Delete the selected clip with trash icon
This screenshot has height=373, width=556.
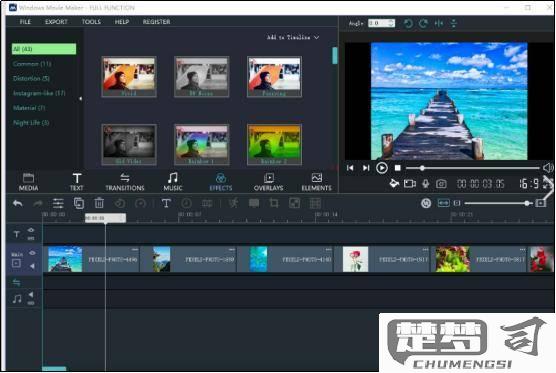click(x=99, y=203)
